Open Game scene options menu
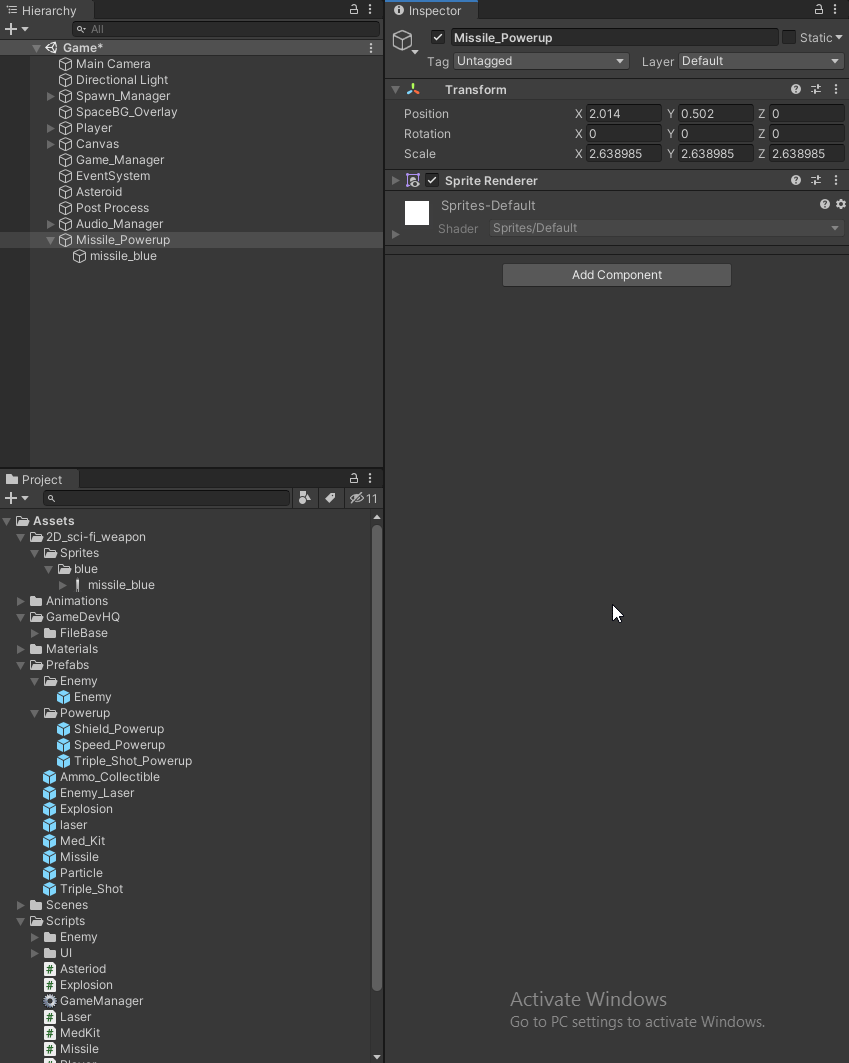Image resolution: width=849 pixels, height=1063 pixels. pyautogui.click(x=371, y=48)
